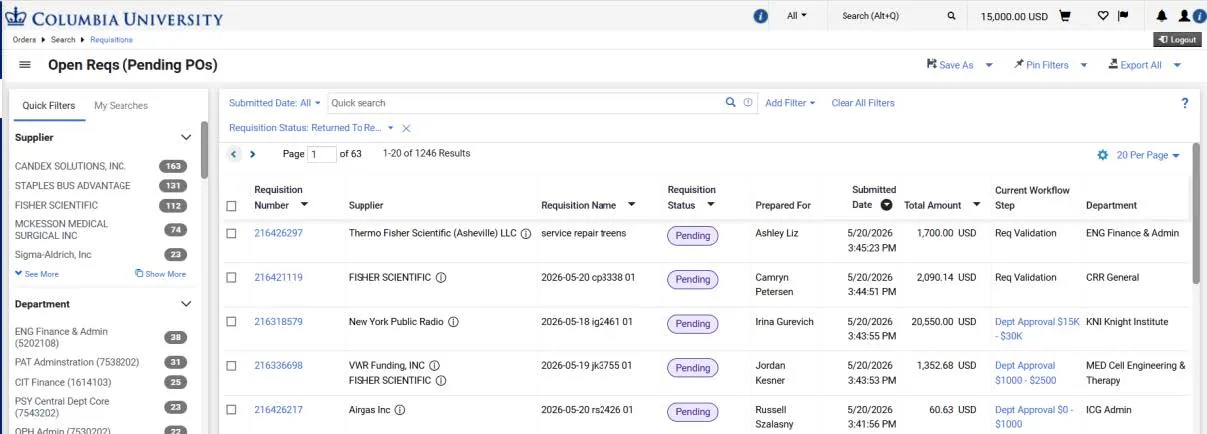Screen dimensions: 1207x434
Task: Open the user profile icon
Action: (x=1184, y=16)
